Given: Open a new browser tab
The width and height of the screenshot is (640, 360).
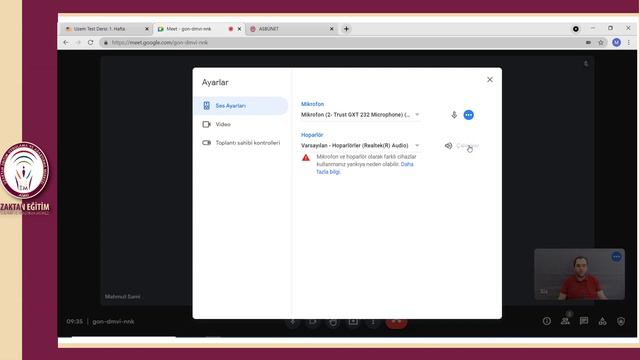Looking at the screenshot, I should click(346, 29).
